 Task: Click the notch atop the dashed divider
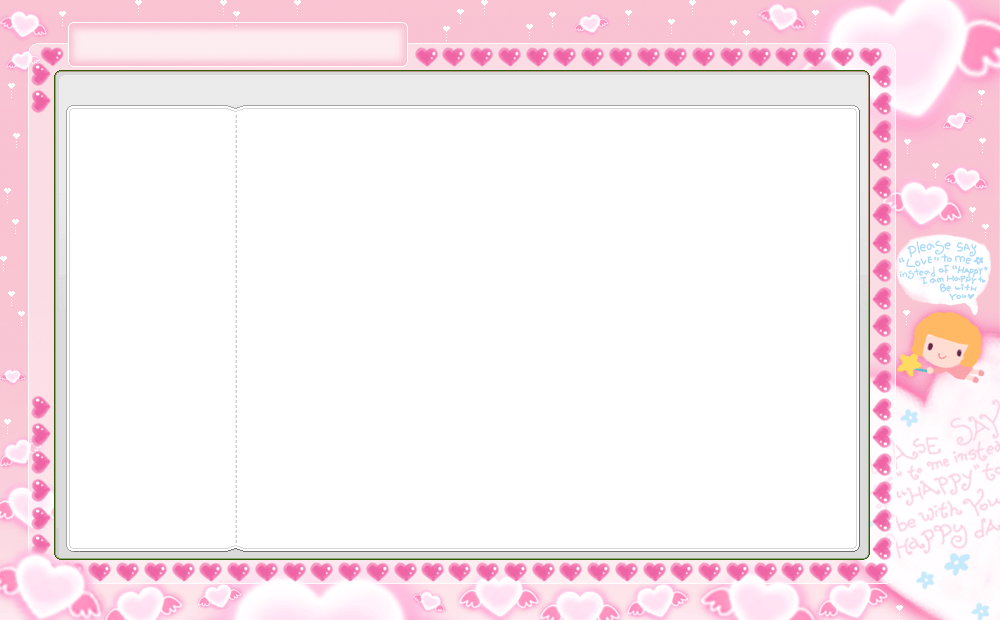click(x=236, y=108)
